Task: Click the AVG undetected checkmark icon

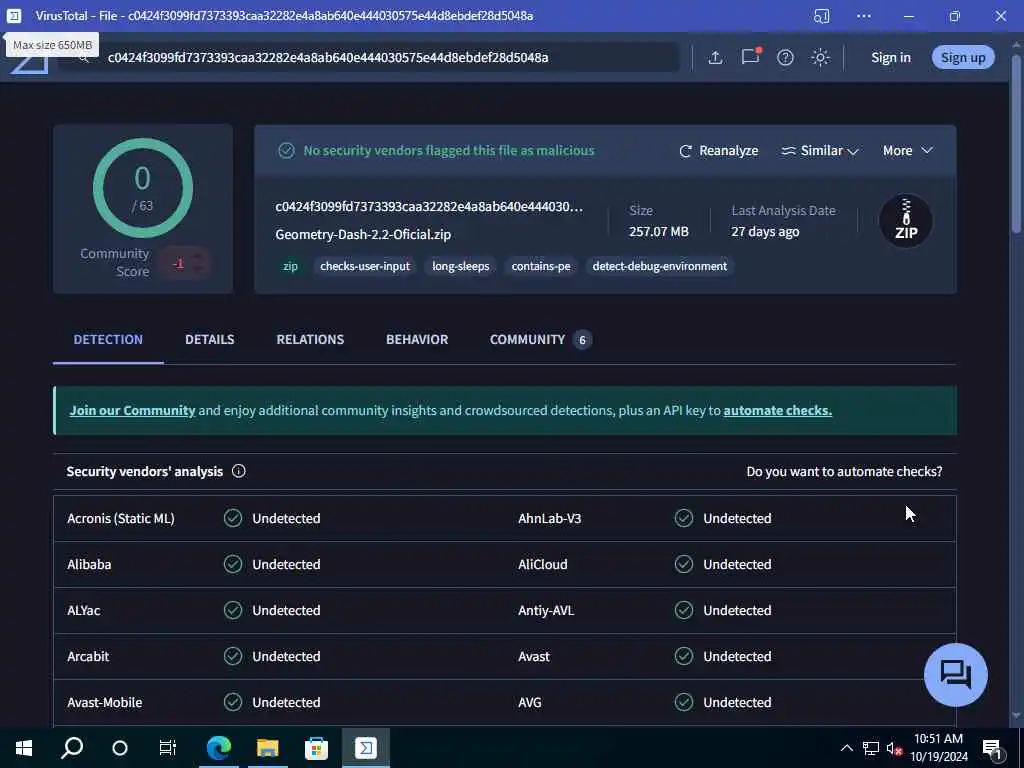Action: pyautogui.click(x=684, y=703)
